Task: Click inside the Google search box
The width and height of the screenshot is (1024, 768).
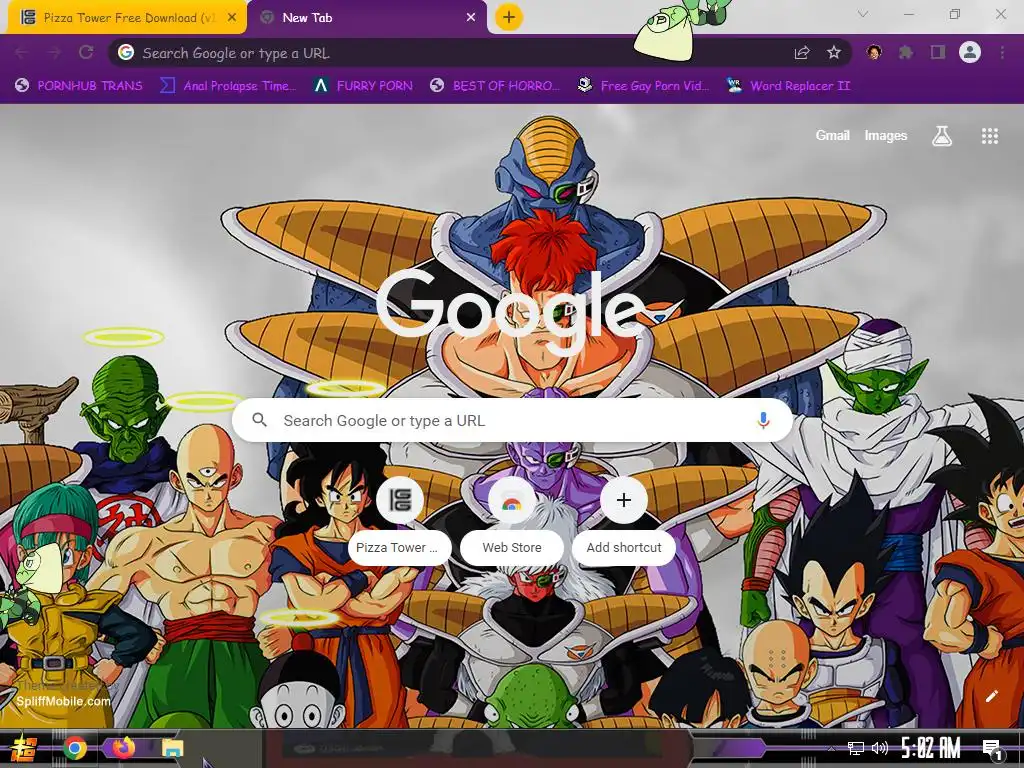Action: [x=512, y=421]
